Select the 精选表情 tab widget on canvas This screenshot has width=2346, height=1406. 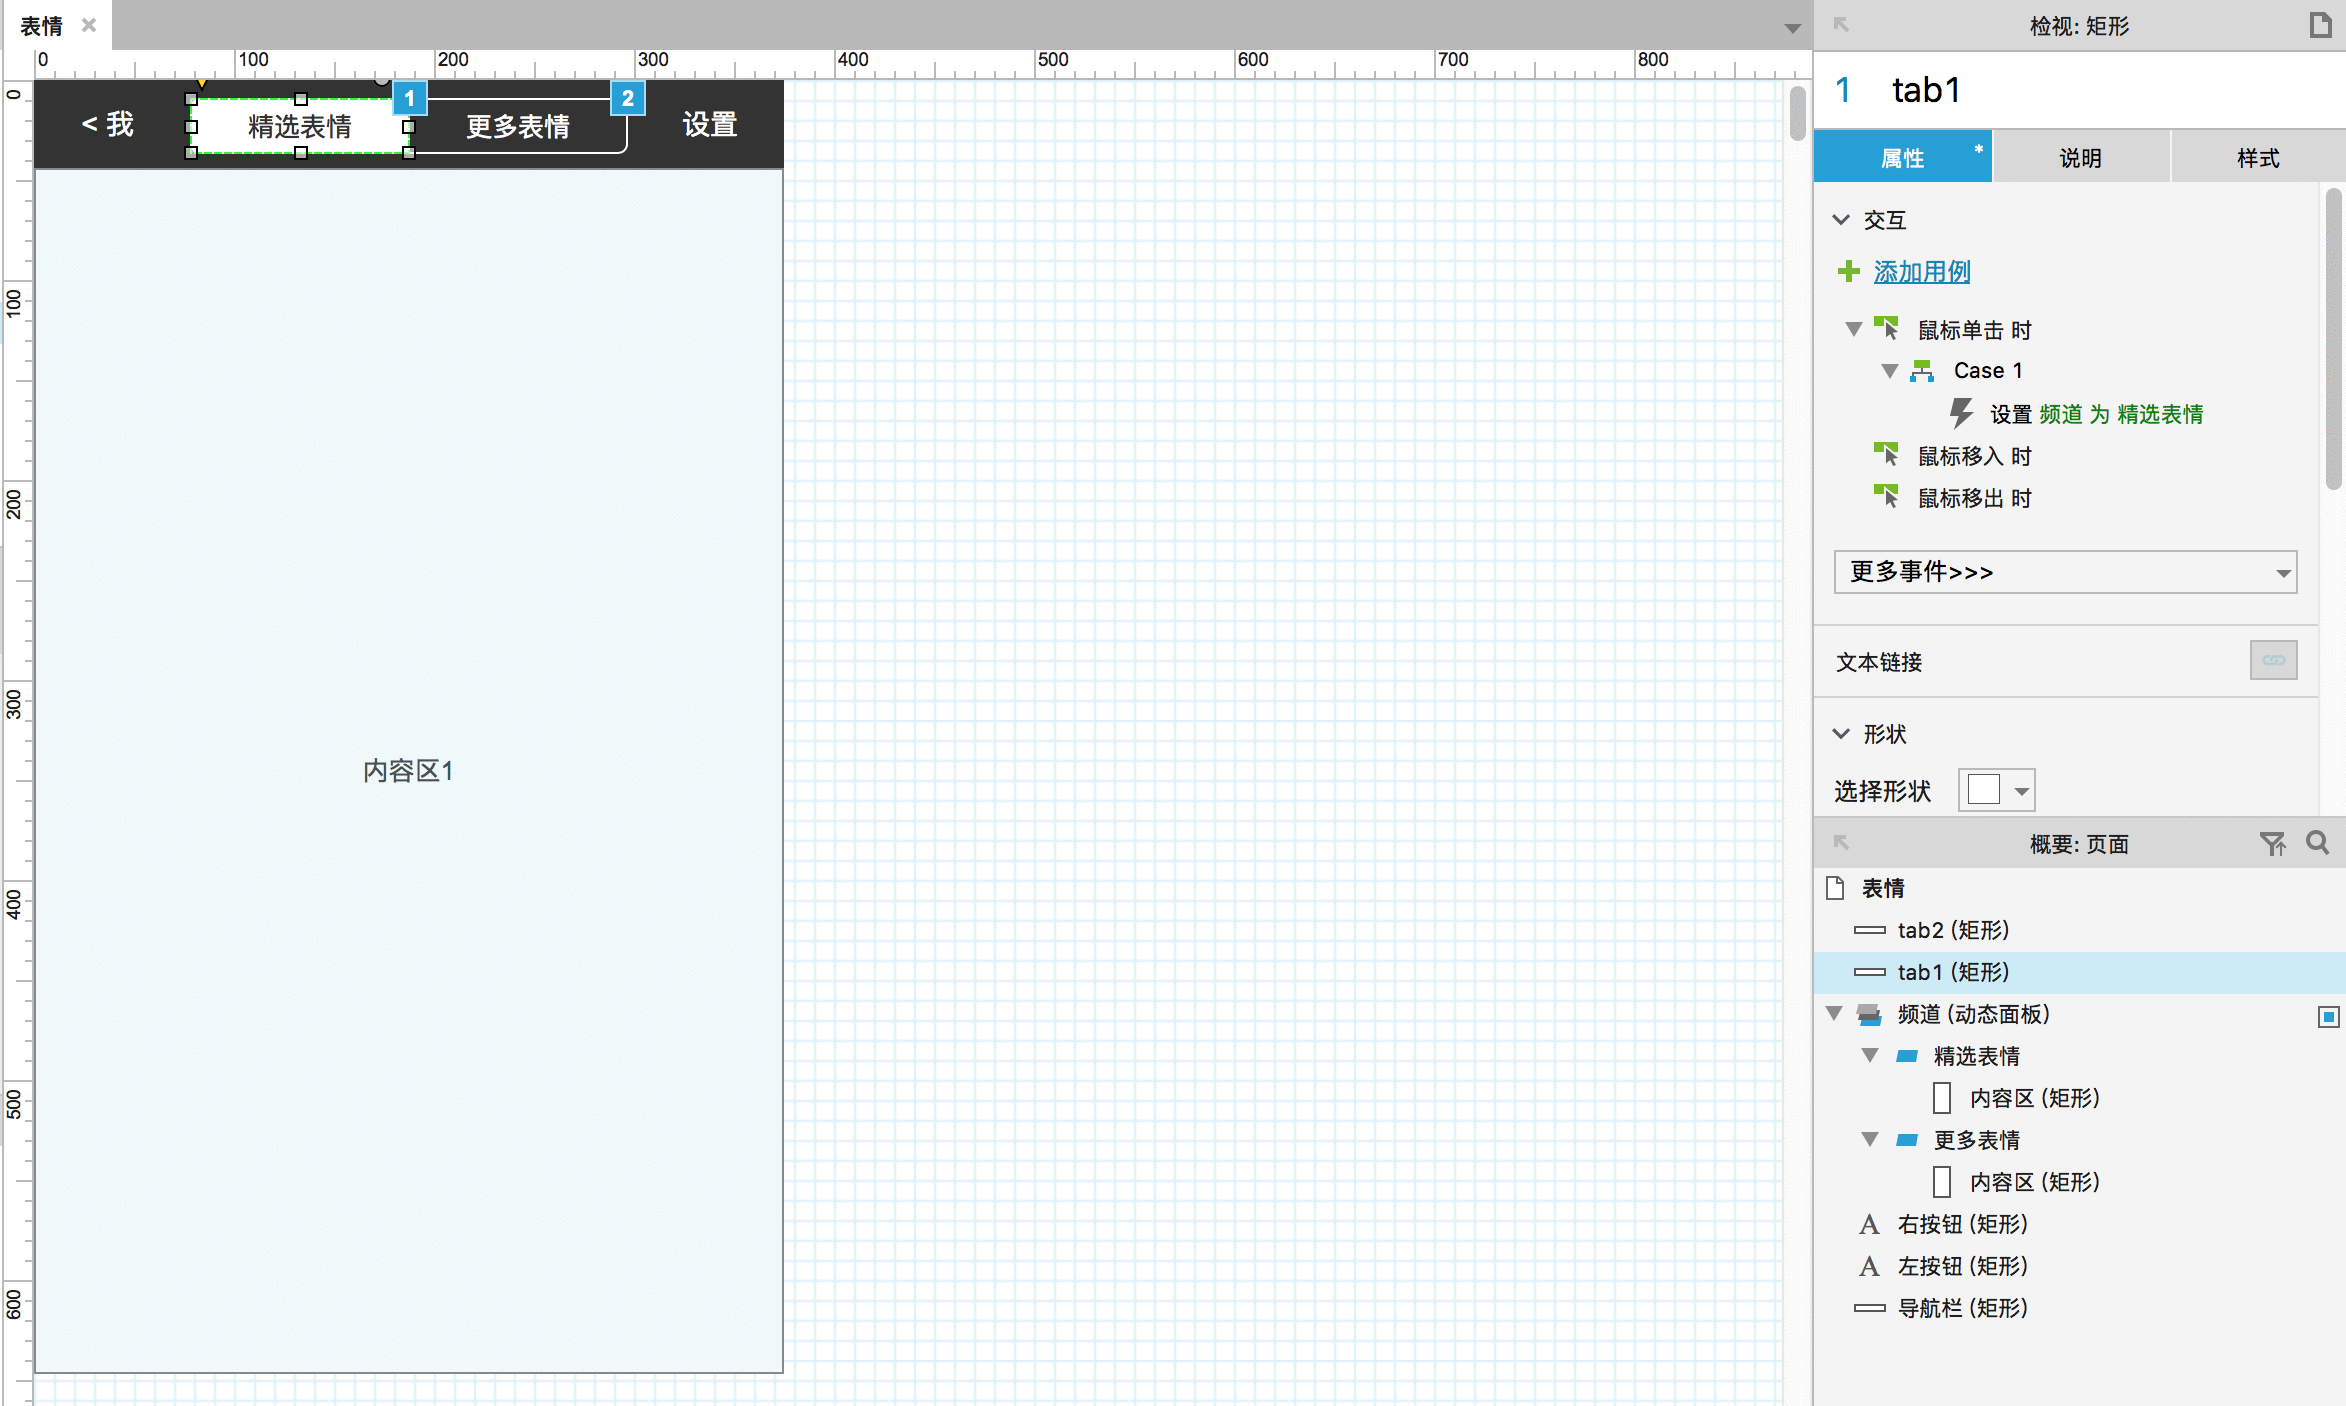(300, 126)
